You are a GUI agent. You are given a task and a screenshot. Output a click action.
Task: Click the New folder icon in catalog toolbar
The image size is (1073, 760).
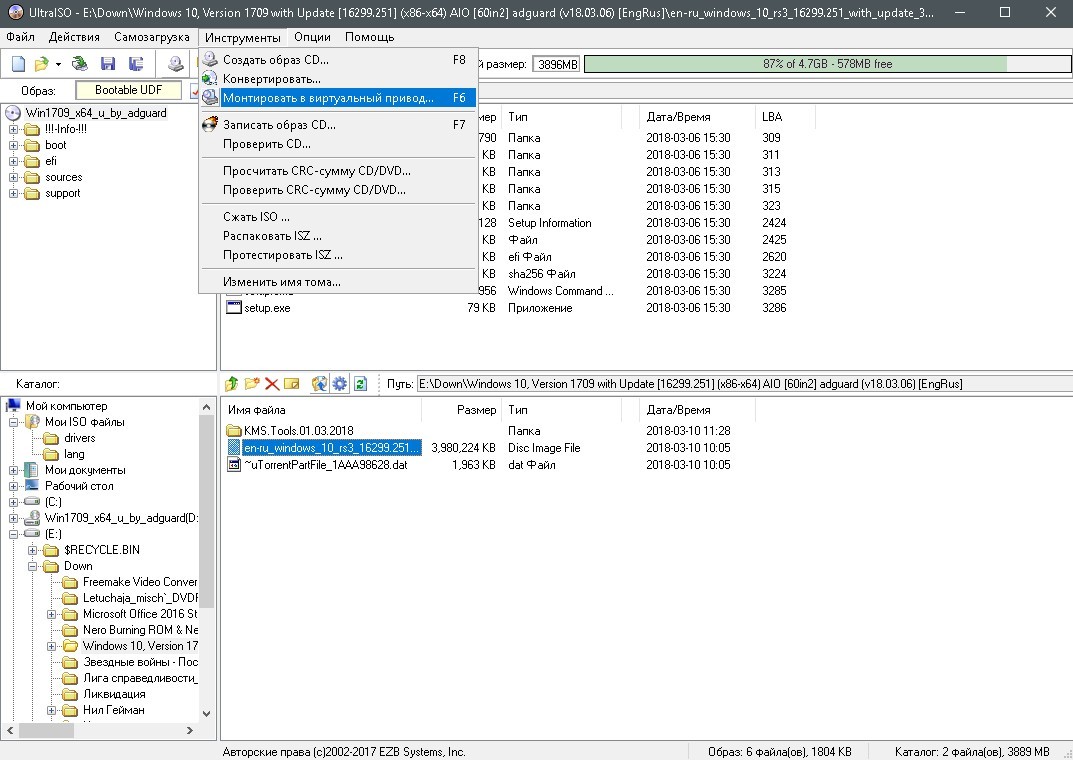(252, 384)
